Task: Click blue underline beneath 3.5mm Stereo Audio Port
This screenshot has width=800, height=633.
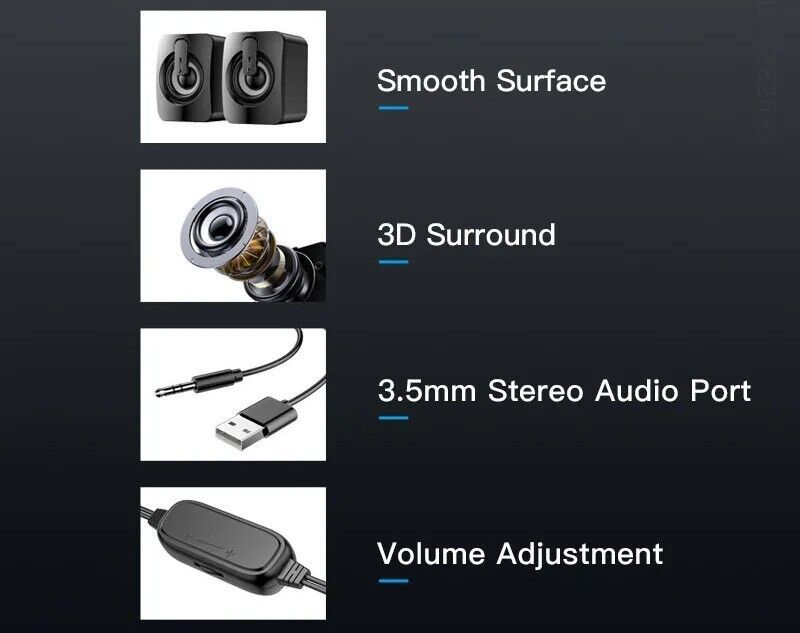Action: [x=393, y=418]
